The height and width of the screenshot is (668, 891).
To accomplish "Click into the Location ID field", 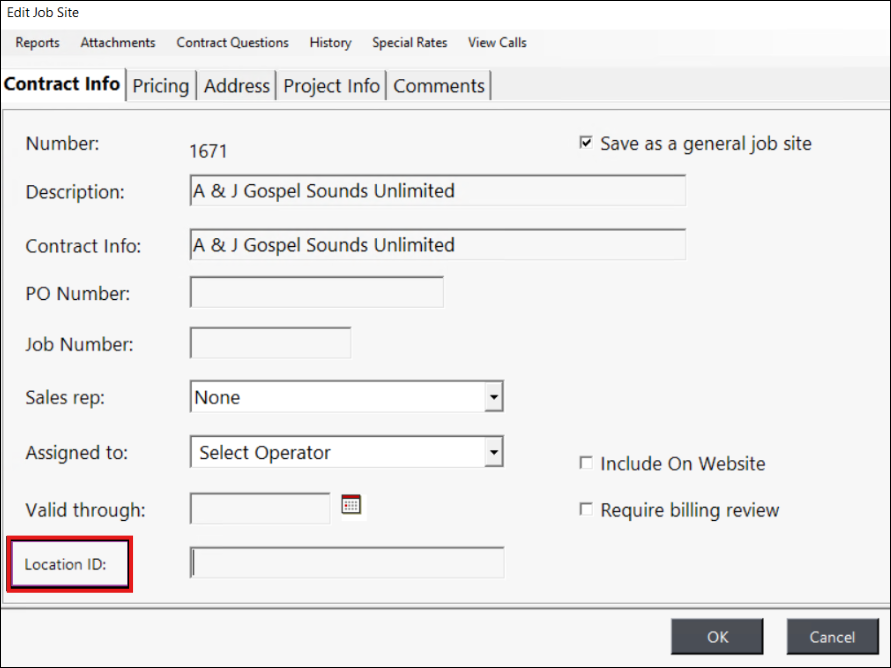I will pyautogui.click(x=347, y=563).
